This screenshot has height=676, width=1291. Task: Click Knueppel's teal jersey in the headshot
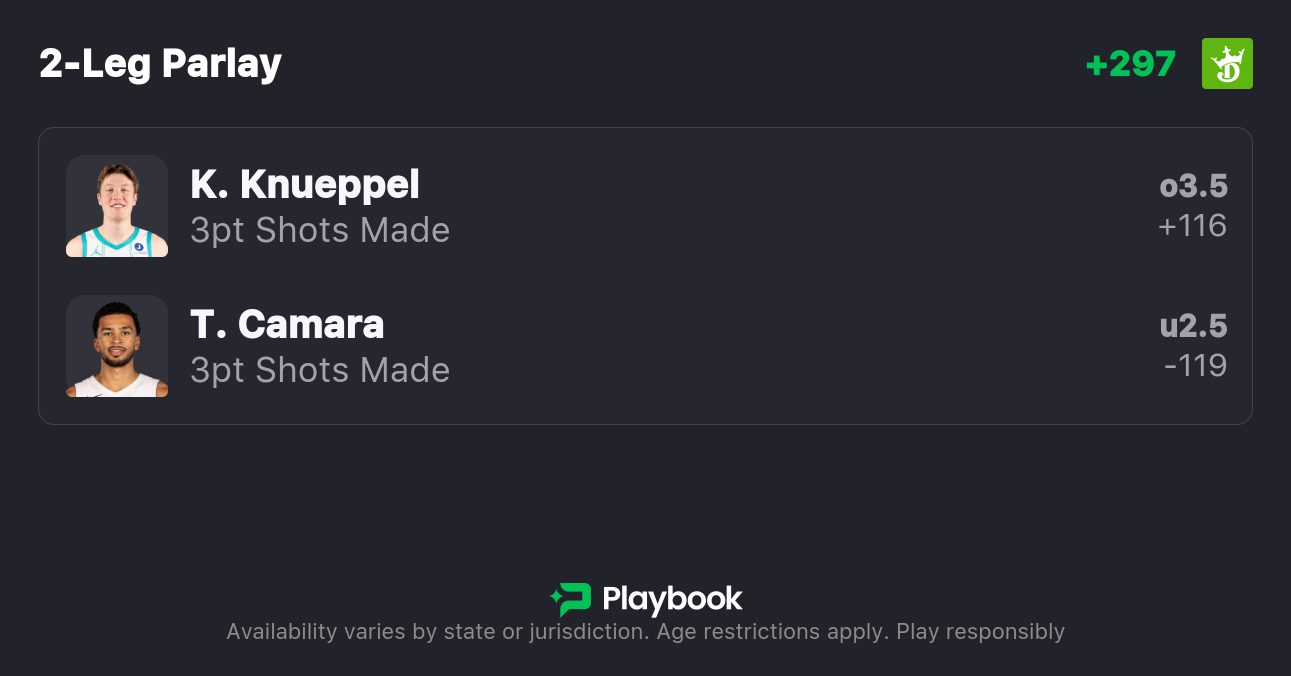tap(117, 244)
